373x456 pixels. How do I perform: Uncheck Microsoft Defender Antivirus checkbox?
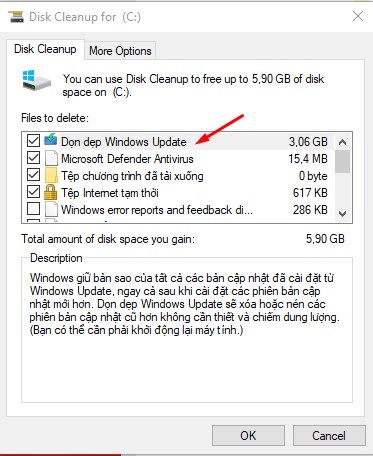[x=33, y=158]
